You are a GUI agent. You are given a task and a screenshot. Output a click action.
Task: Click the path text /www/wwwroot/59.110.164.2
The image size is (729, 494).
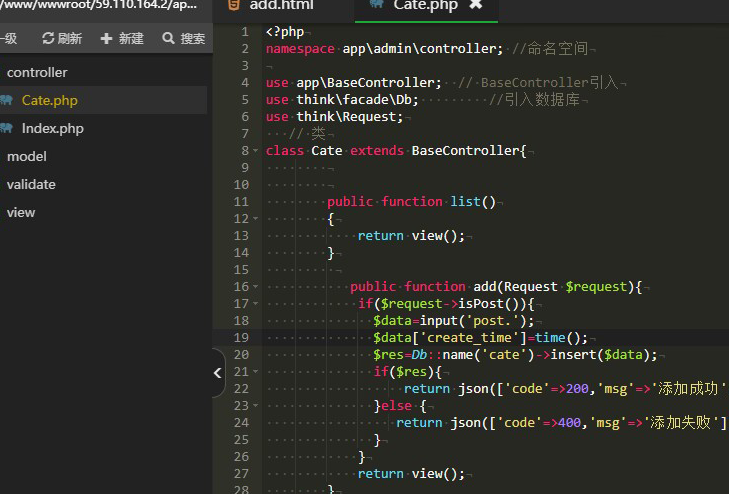(x=99, y=6)
